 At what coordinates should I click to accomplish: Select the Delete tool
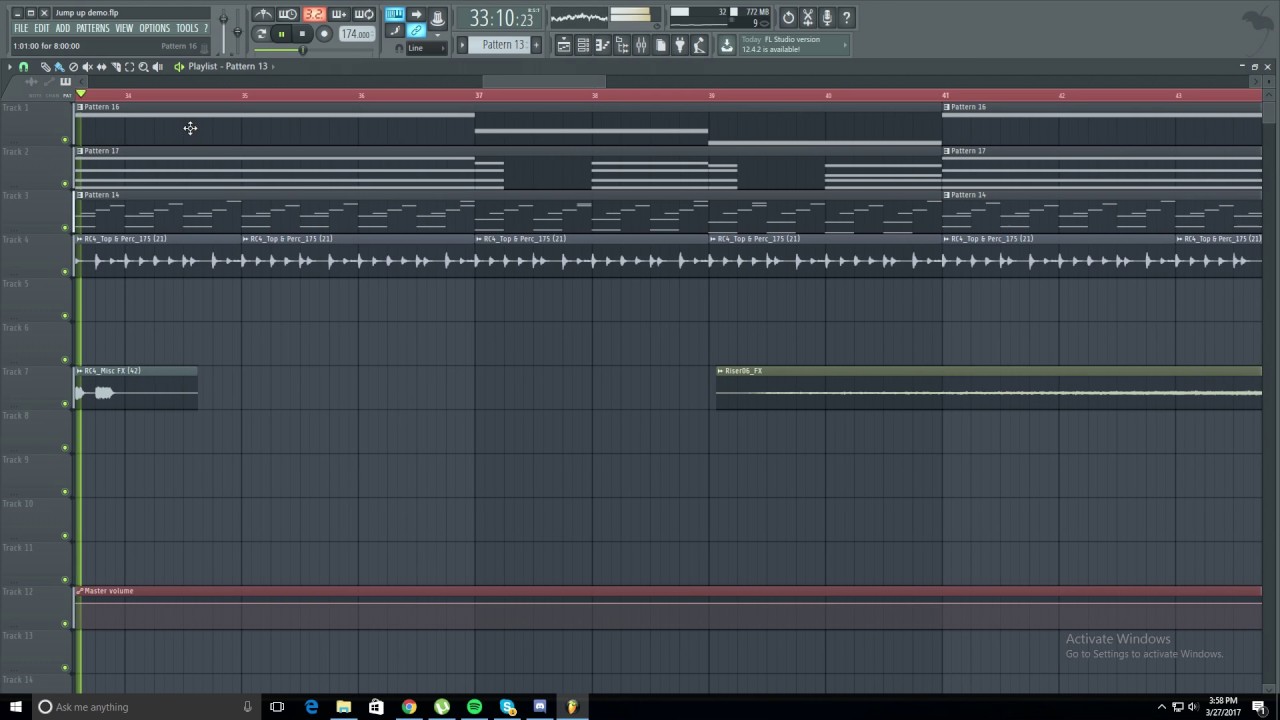[73, 66]
